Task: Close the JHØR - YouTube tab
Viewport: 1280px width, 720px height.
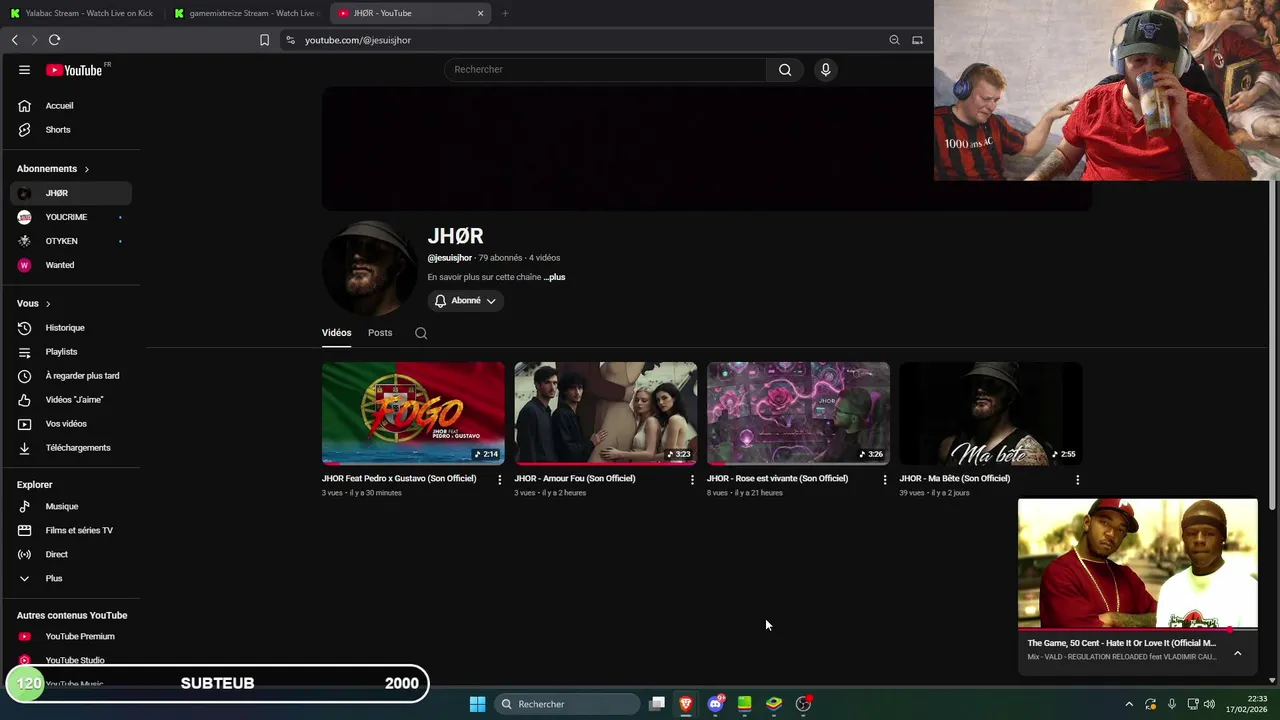Action: pyautogui.click(x=480, y=13)
